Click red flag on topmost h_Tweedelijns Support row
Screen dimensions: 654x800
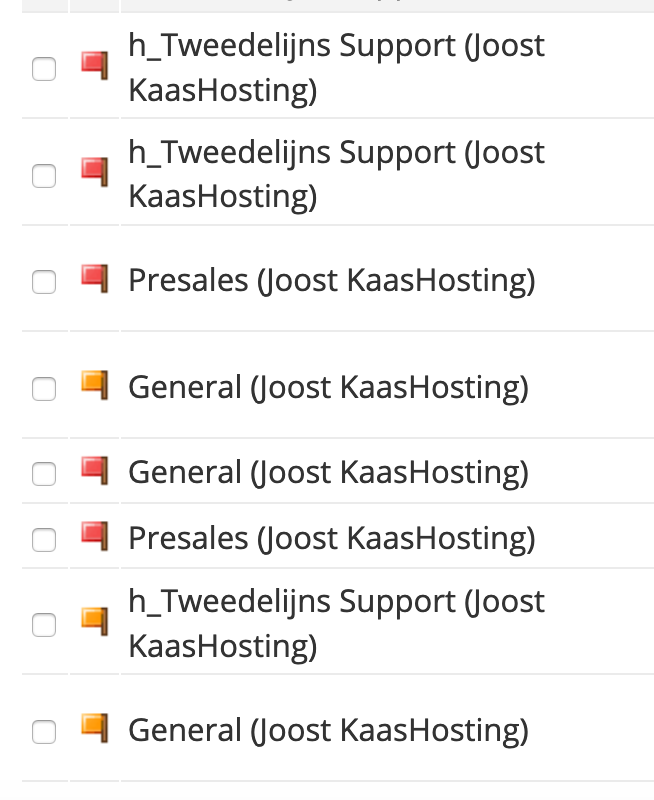pos(94,66)
